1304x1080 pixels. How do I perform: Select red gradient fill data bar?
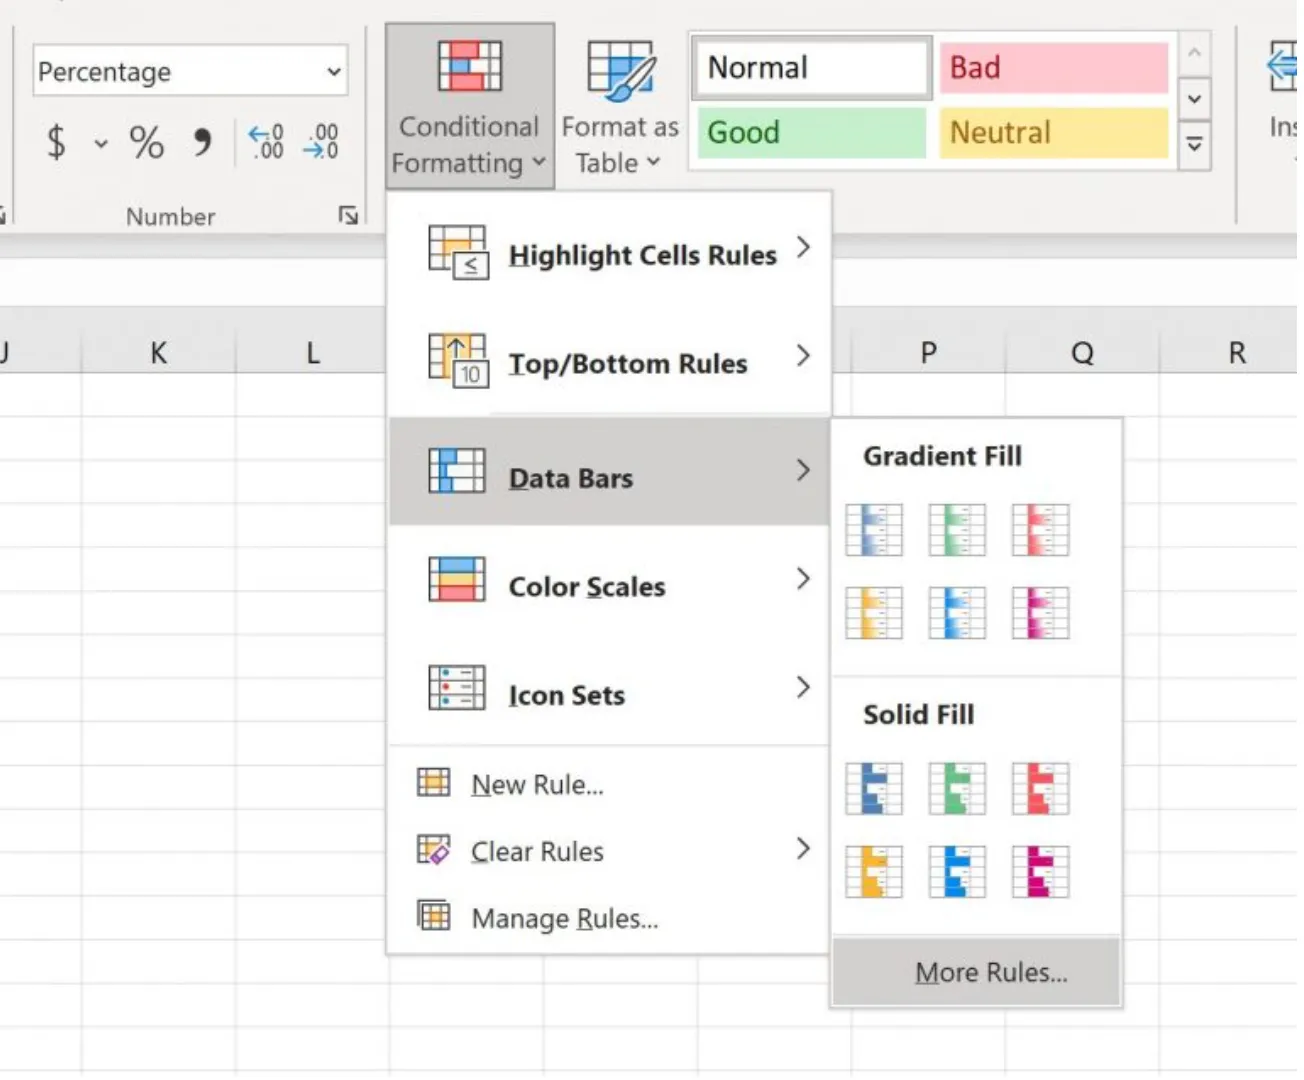[x=1040, y=530]
